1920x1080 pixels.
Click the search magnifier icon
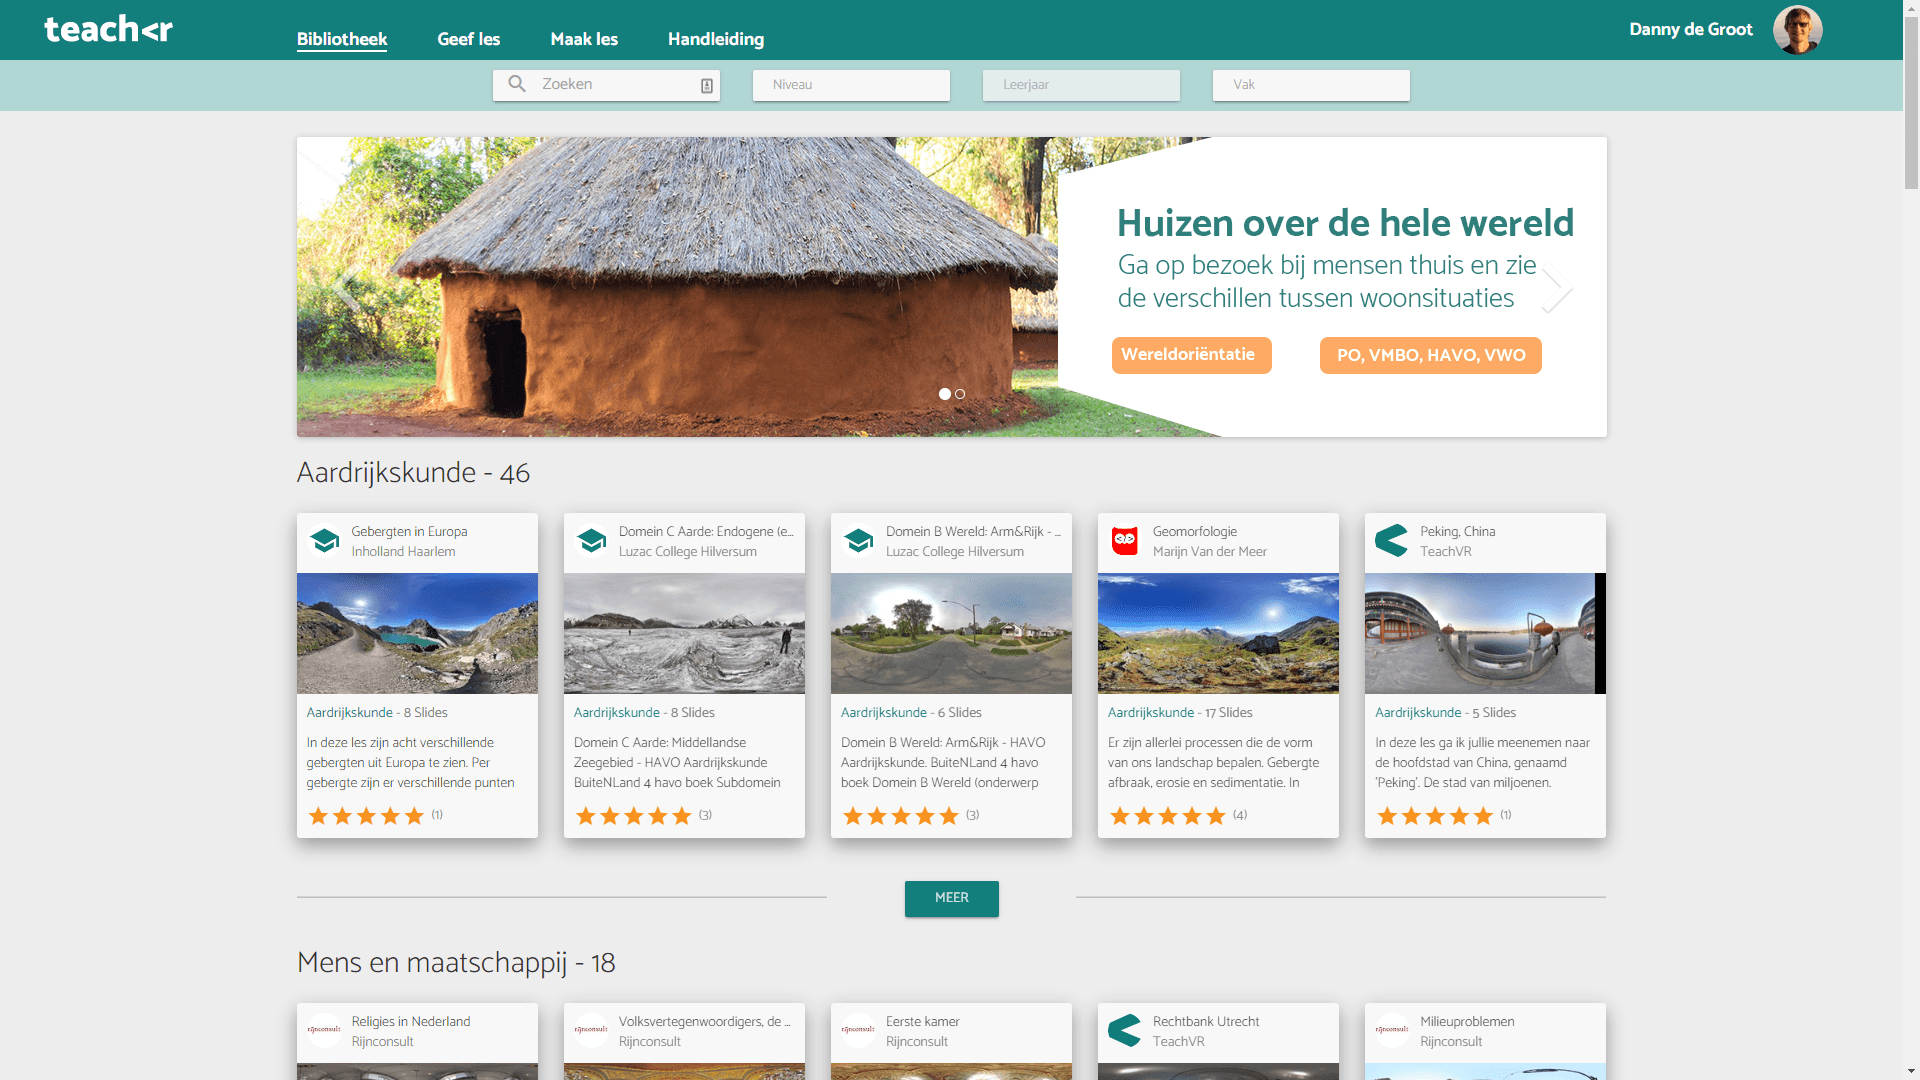coord(517,84)
